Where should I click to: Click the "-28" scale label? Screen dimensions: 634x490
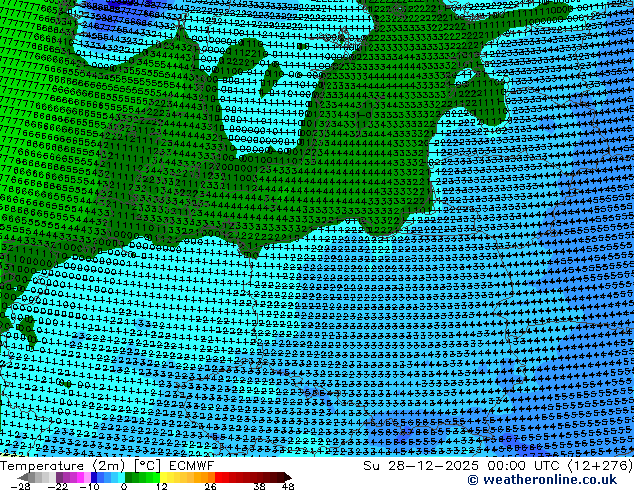point(20,486)
